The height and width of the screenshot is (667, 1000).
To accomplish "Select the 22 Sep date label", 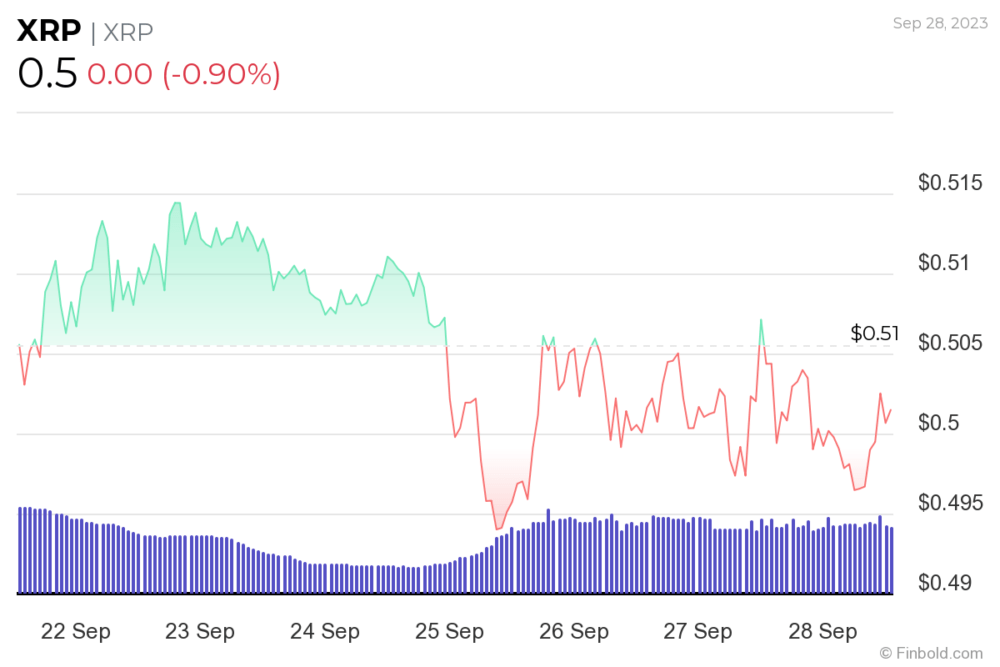I will pos(75,631).
